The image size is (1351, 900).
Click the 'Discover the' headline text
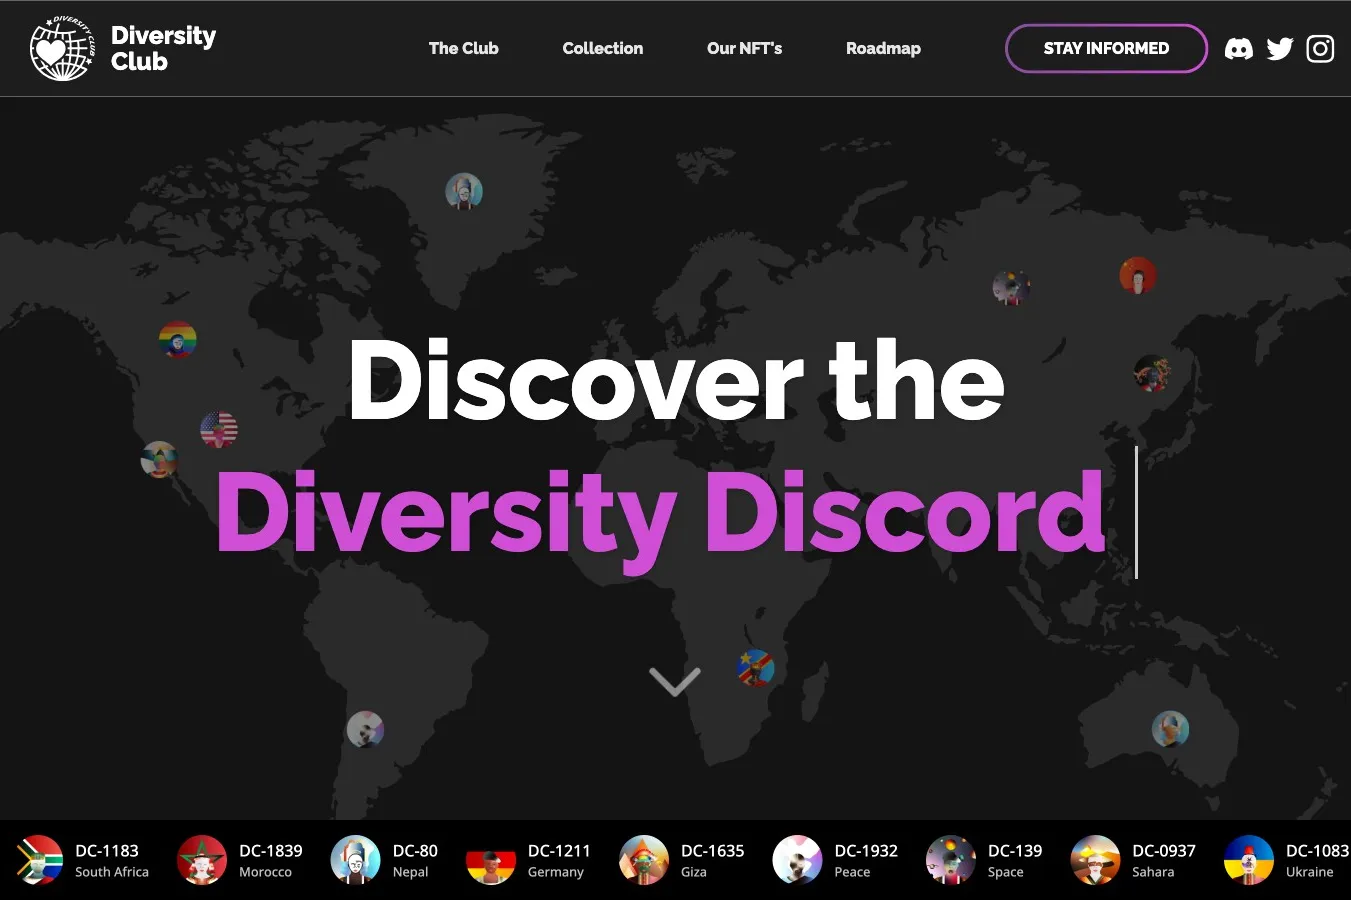coord(676,380)
